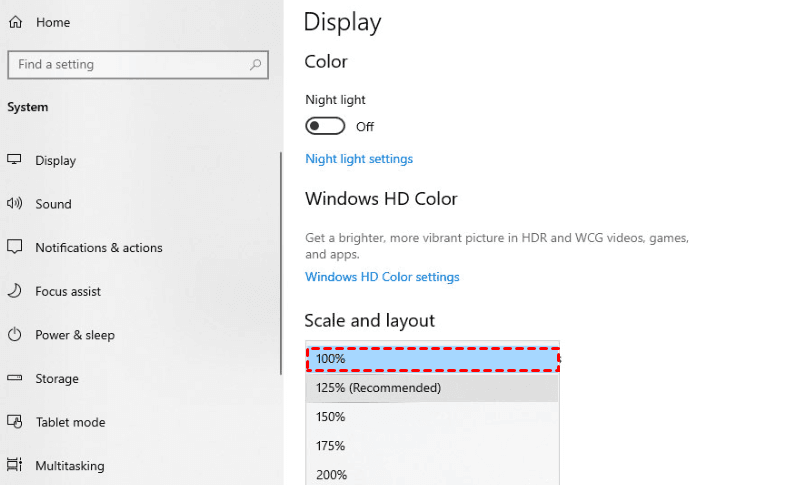Select 100% scale option
Image resolution: width=791 pixels, height=485 pixels.
click(432, 359)
